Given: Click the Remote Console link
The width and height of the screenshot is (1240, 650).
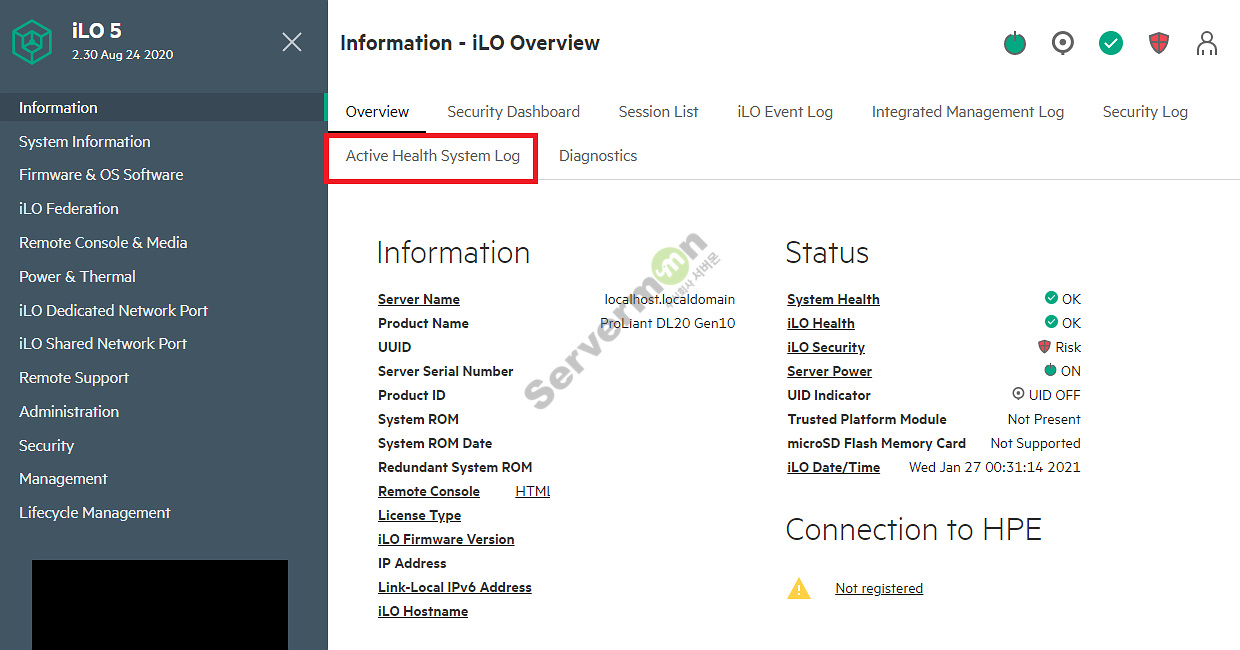Looking at the screenshot, I should point(429,491).
